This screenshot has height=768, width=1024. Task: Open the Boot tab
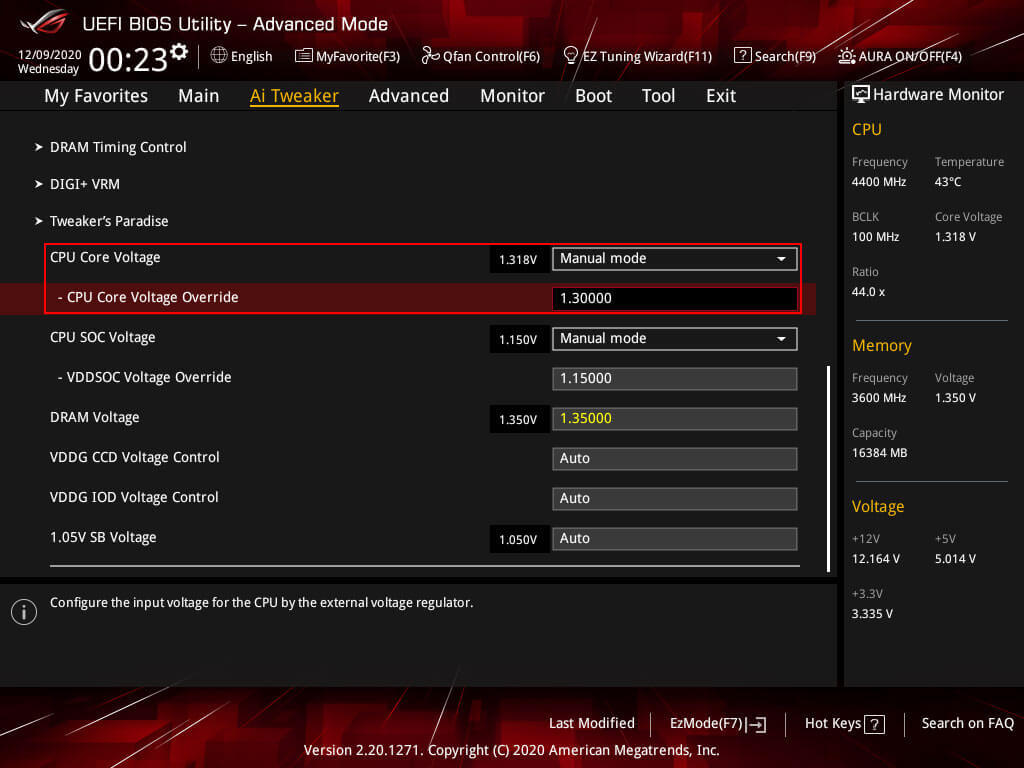coord(594,96)
